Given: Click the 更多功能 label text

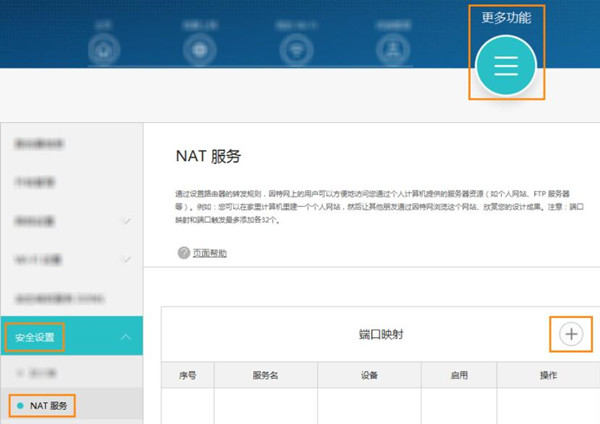Looking at the screenshot, I should (x=505, y=17).
